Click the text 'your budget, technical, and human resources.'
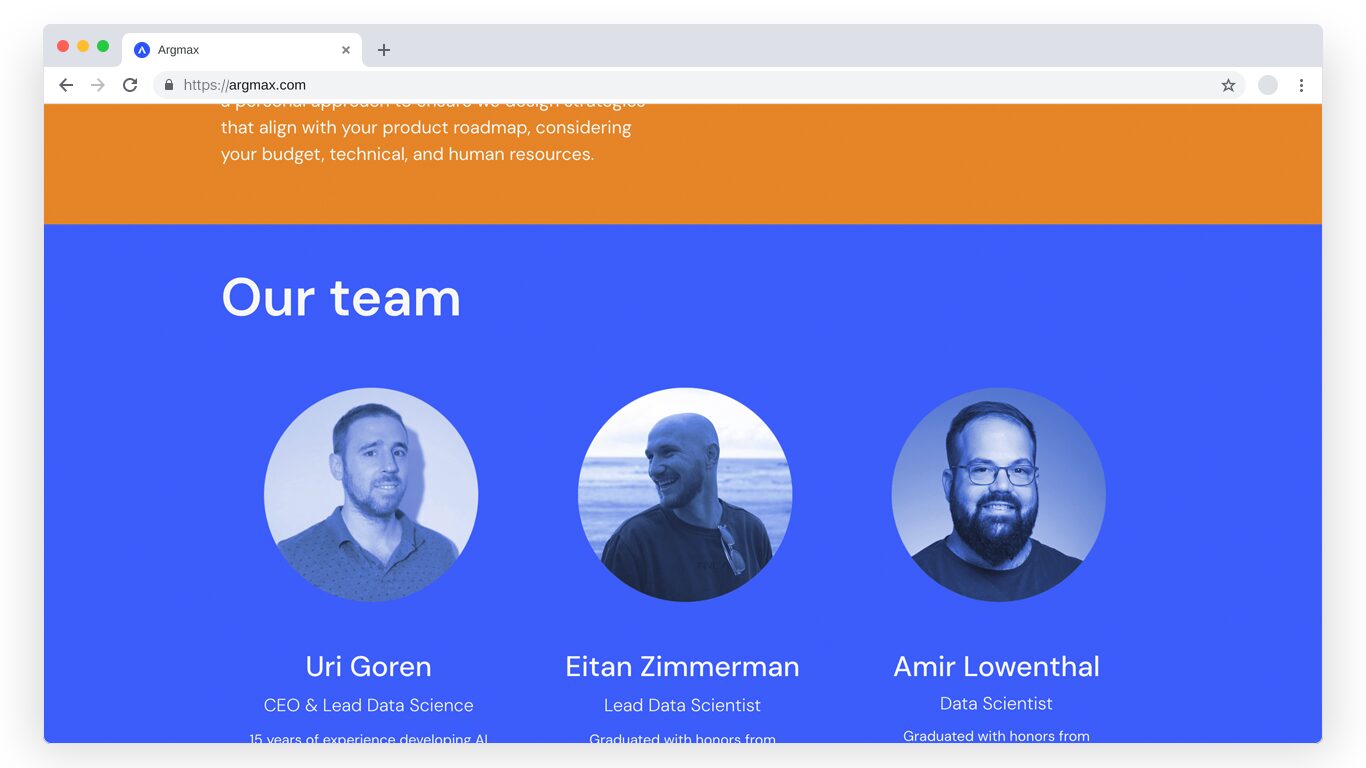 408,154
